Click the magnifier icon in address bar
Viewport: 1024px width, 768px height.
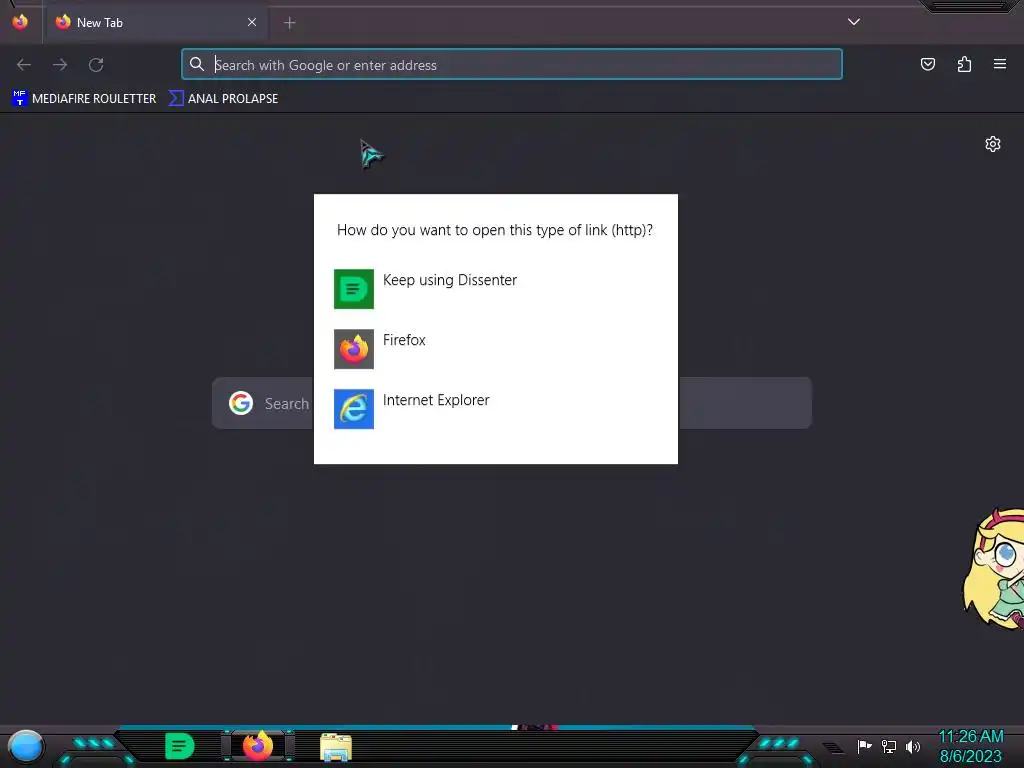[x=197, y=64]
